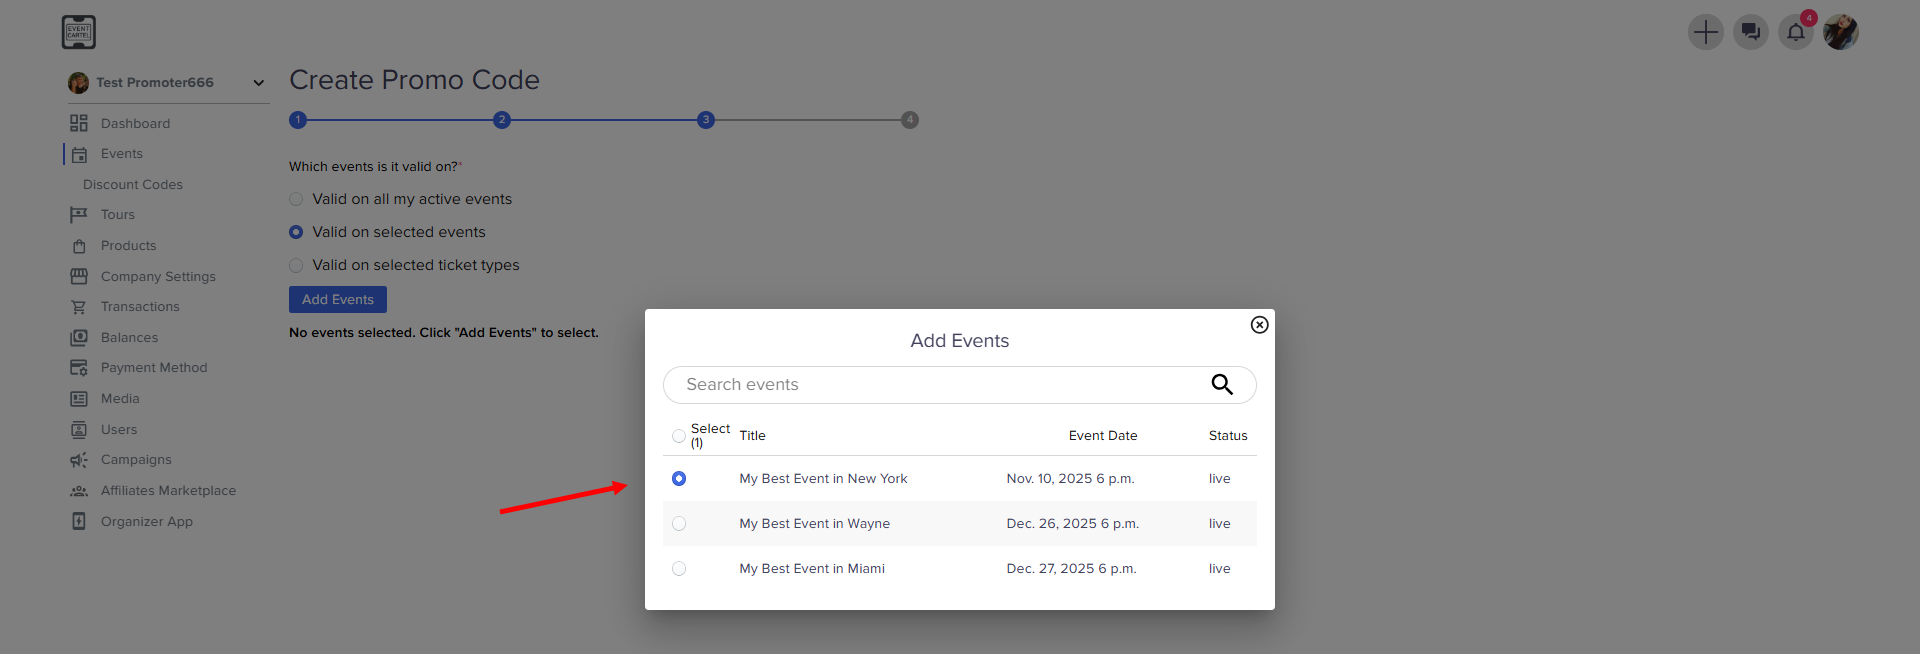Viewport: 1920px width, 654px height.
Task: Click the user profile avatar
Action: pyautogui.click(x=1840, y=32)
